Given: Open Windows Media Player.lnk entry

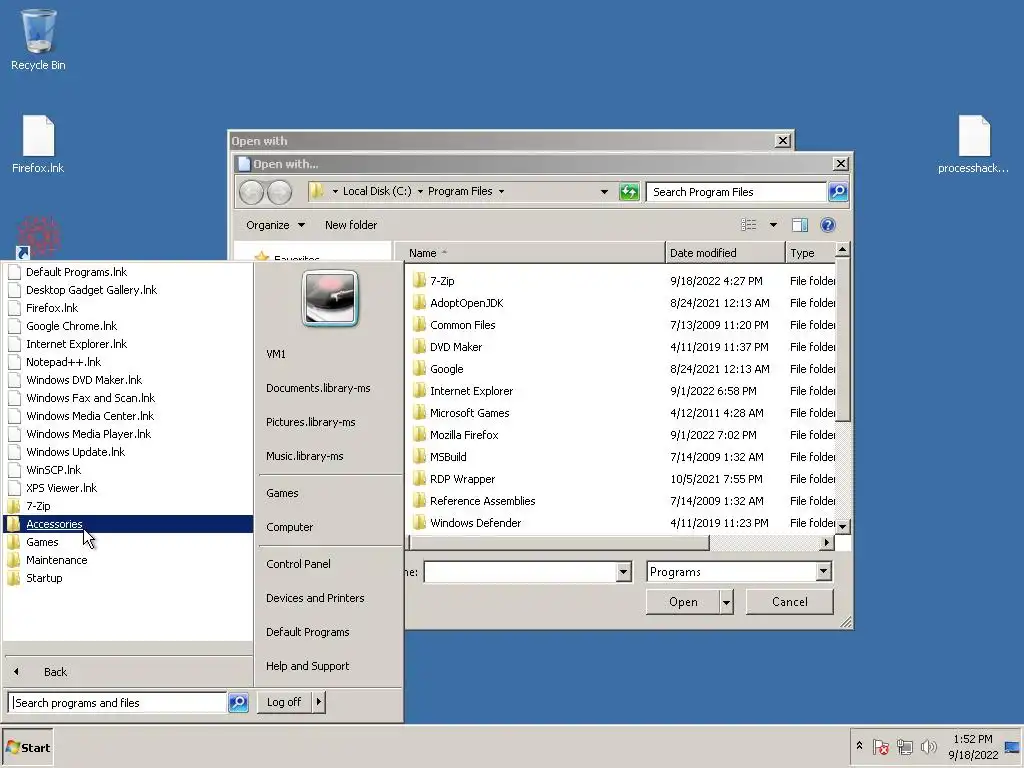Looking at the screenshot, I should 88,434.
